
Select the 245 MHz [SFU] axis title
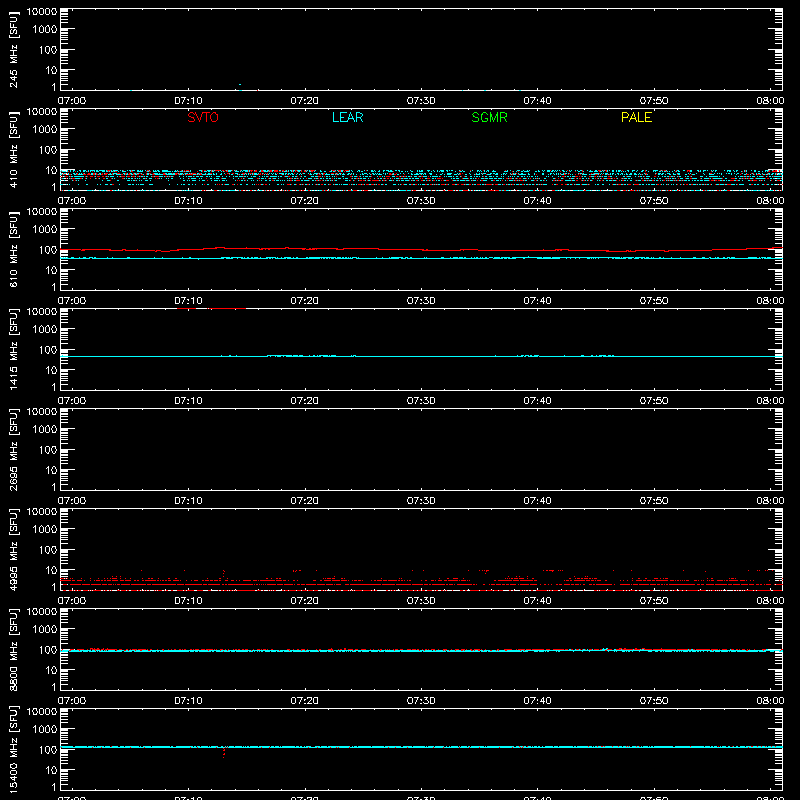(13, 49)
